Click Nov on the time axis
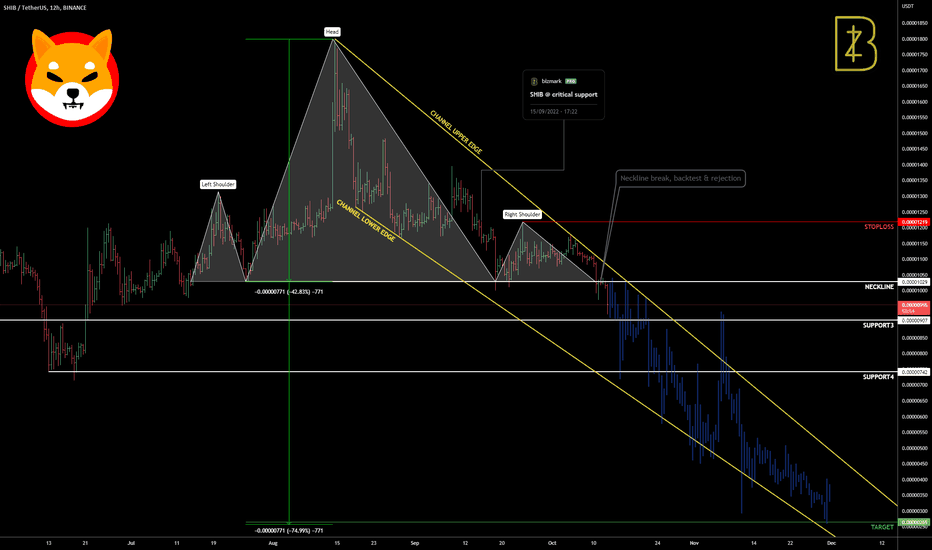The image size is (932, 550). click(694, 543)
